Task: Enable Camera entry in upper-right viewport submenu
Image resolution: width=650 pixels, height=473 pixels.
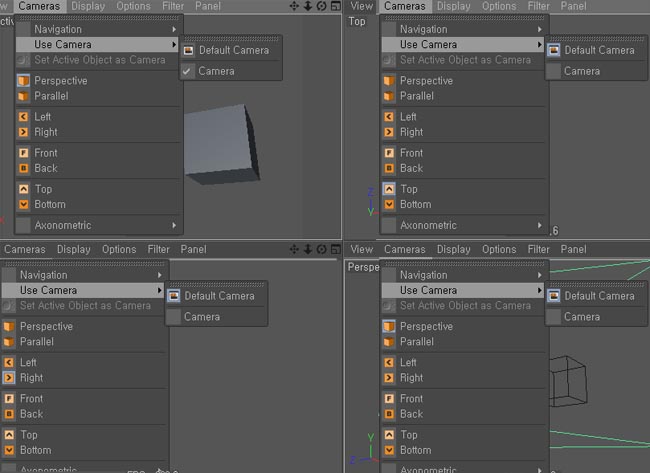Action: click(597, 71)
